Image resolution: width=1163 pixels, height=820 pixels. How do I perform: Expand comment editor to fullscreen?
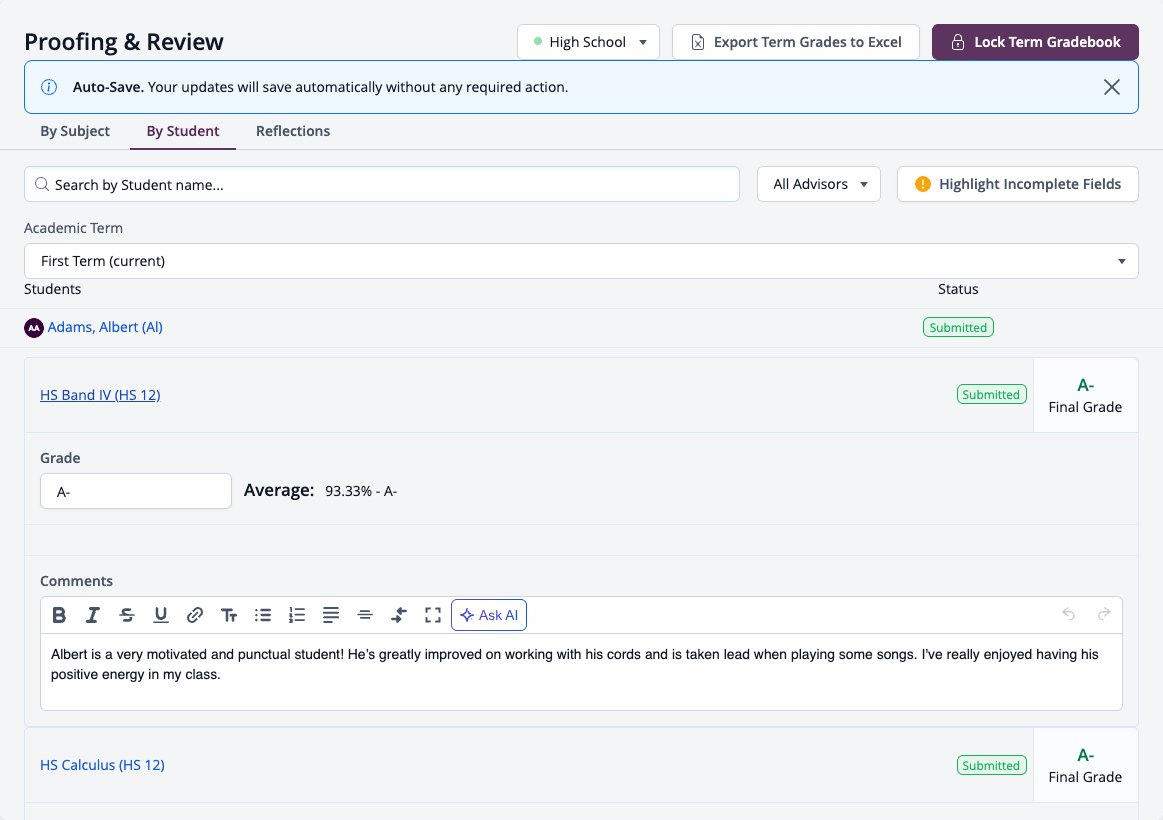tap(433, 615)
